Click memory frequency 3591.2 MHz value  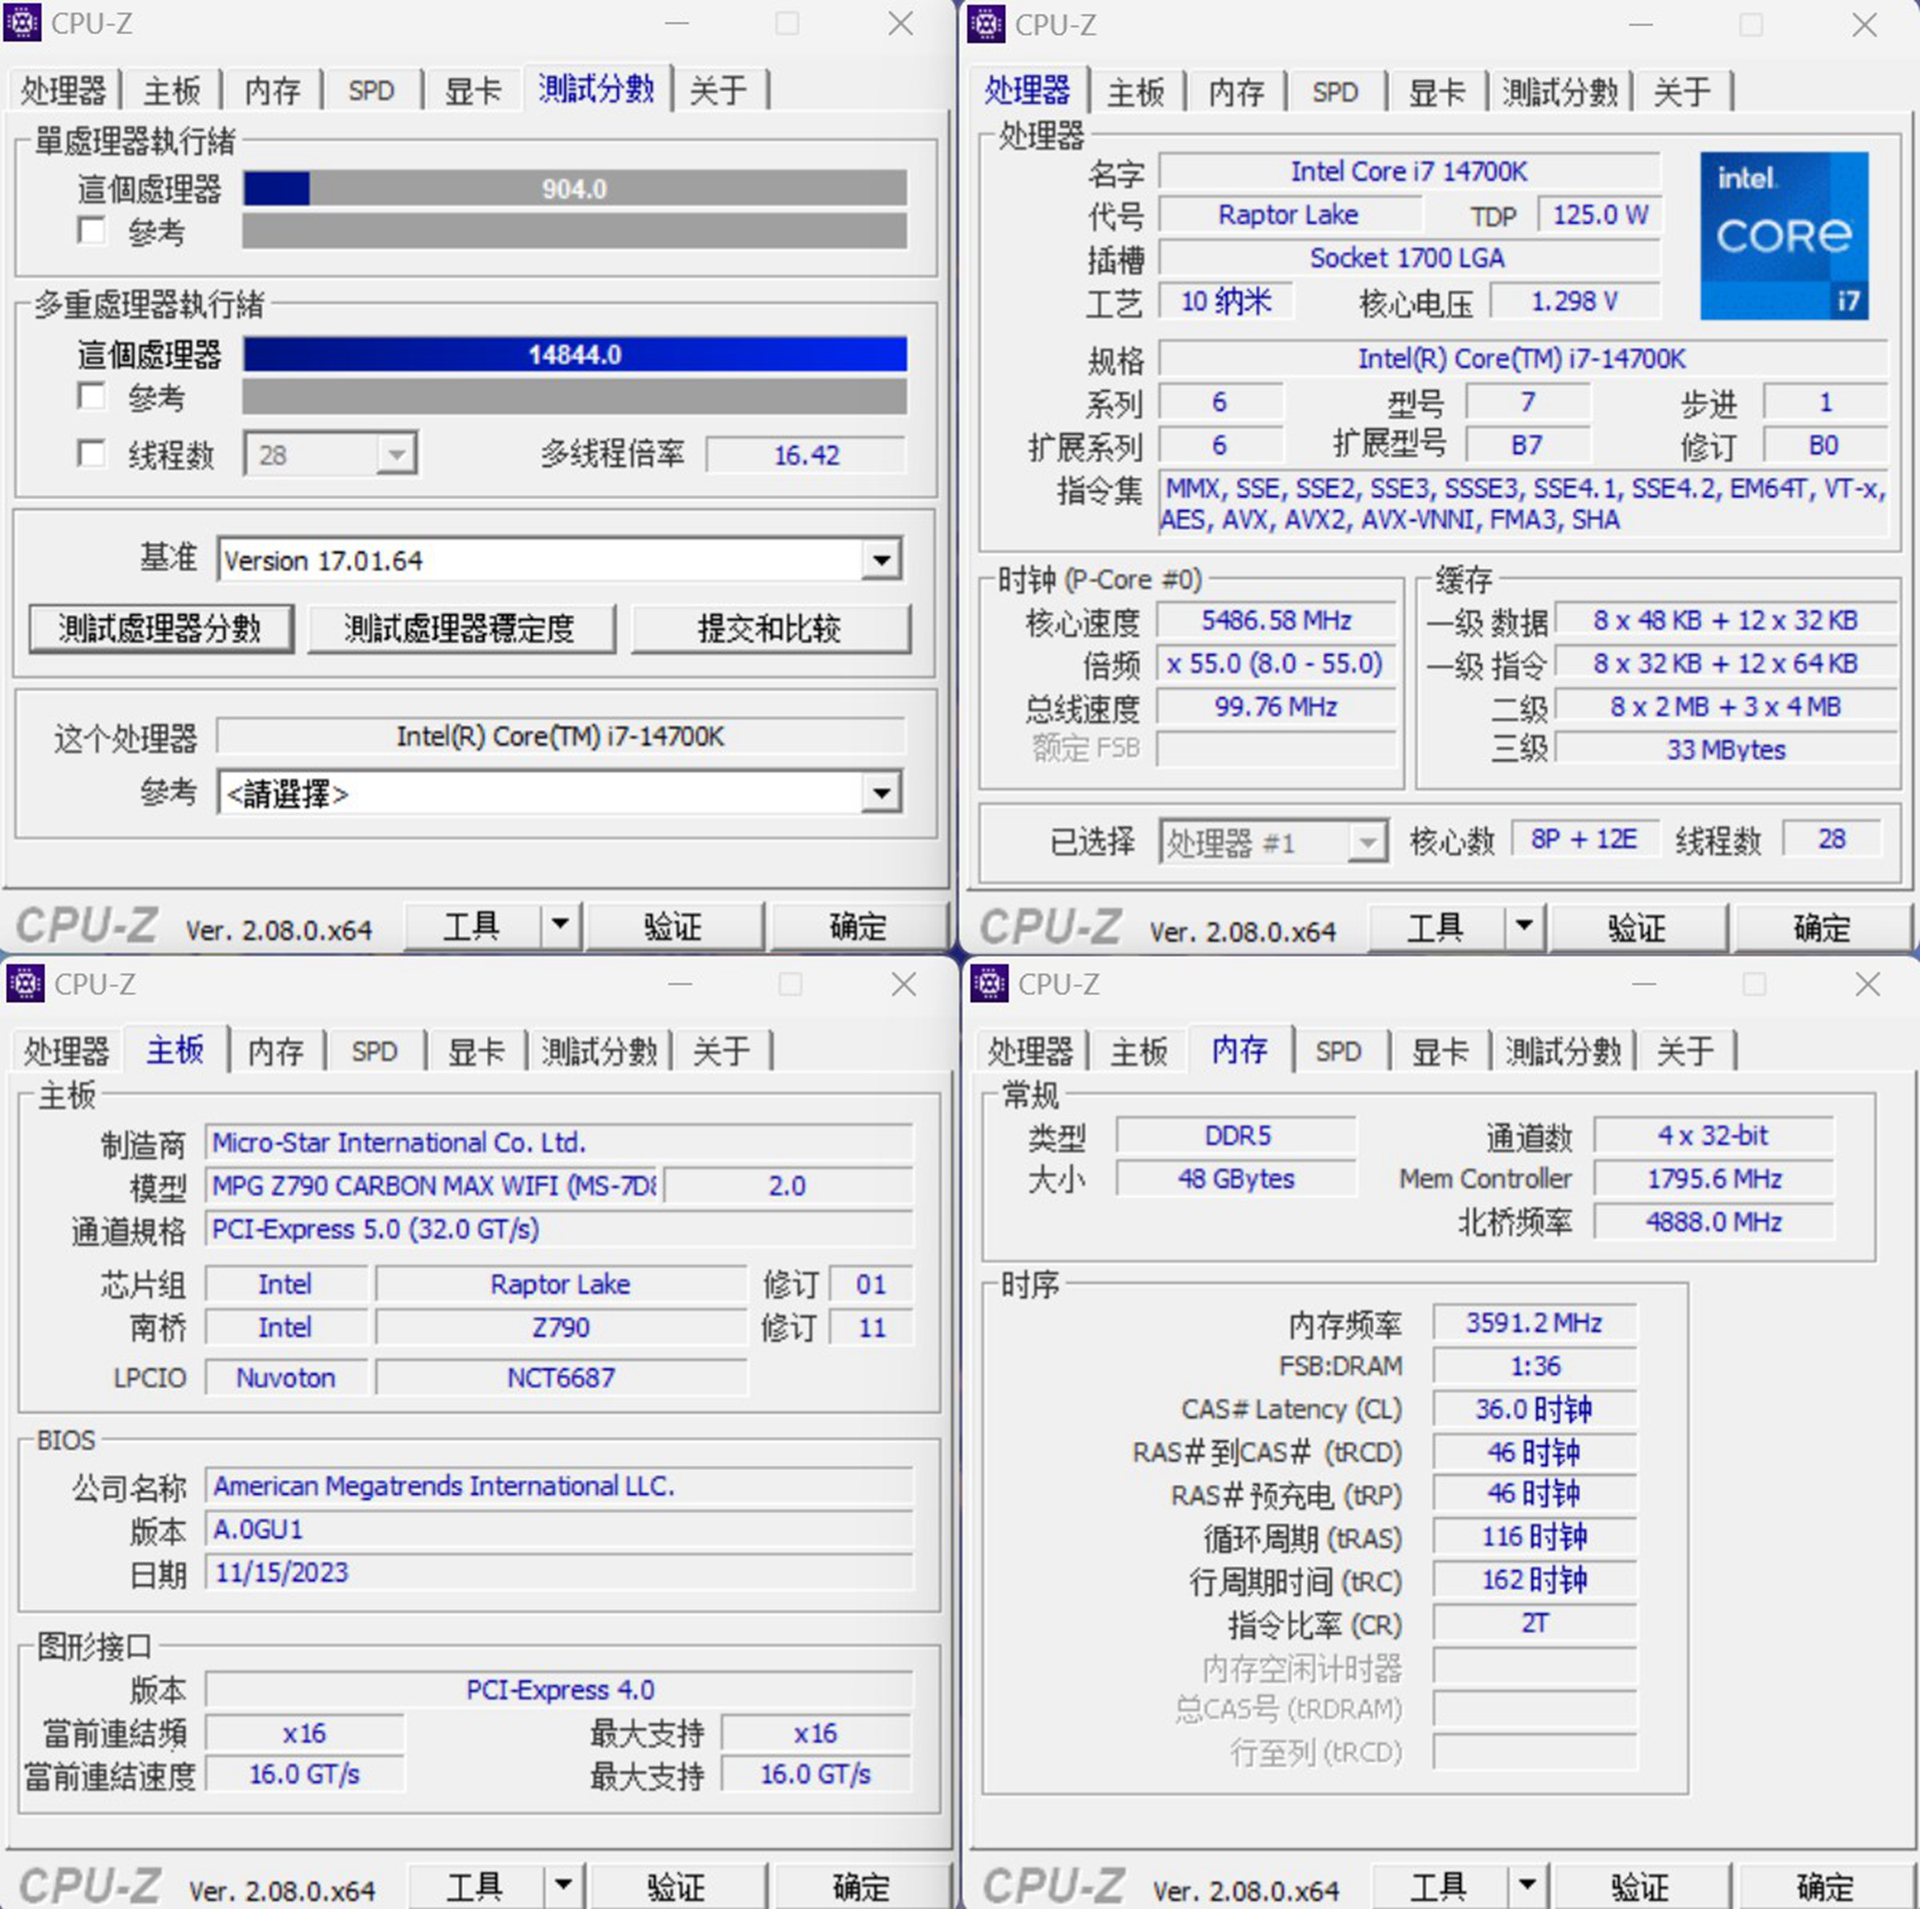pyautogui.click(x=1534, y=1322)
